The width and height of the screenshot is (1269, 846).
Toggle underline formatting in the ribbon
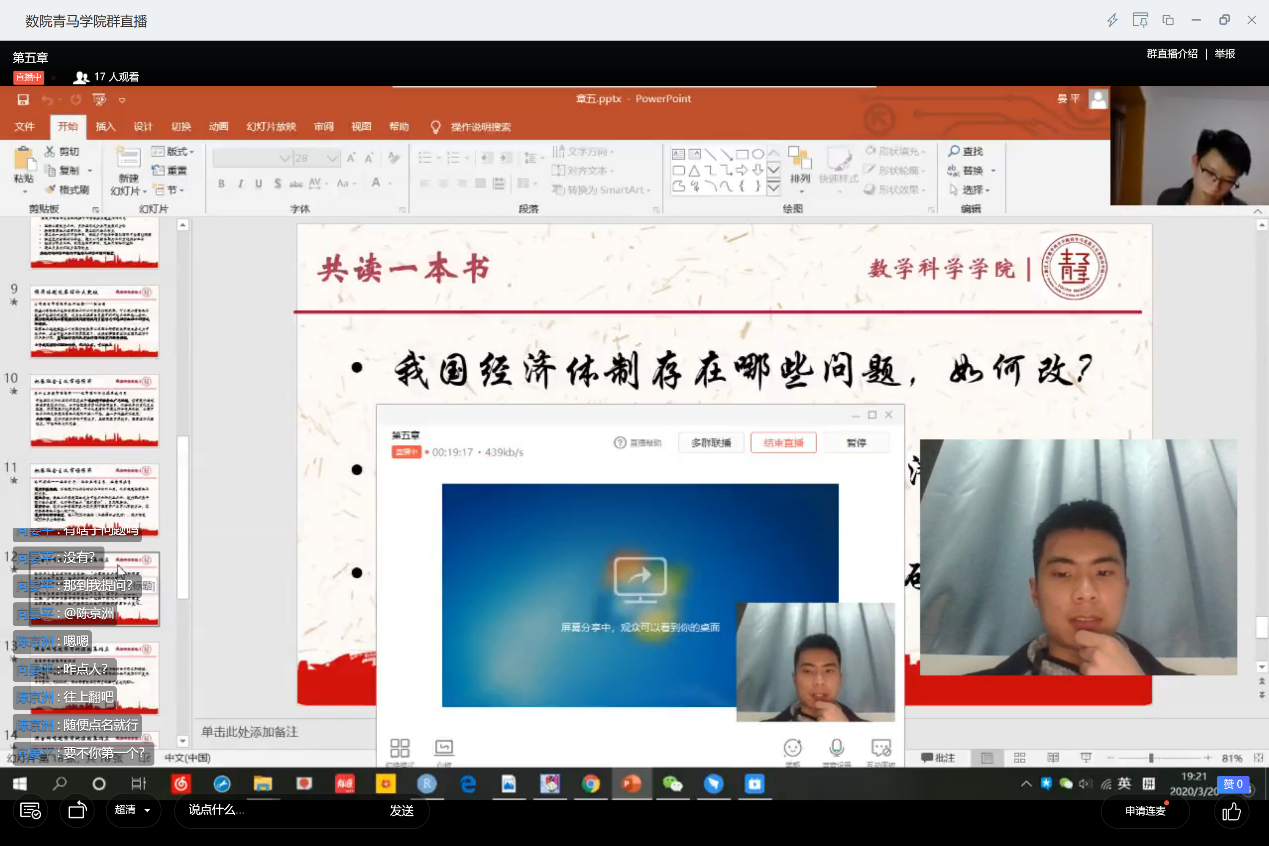[259, 184]
